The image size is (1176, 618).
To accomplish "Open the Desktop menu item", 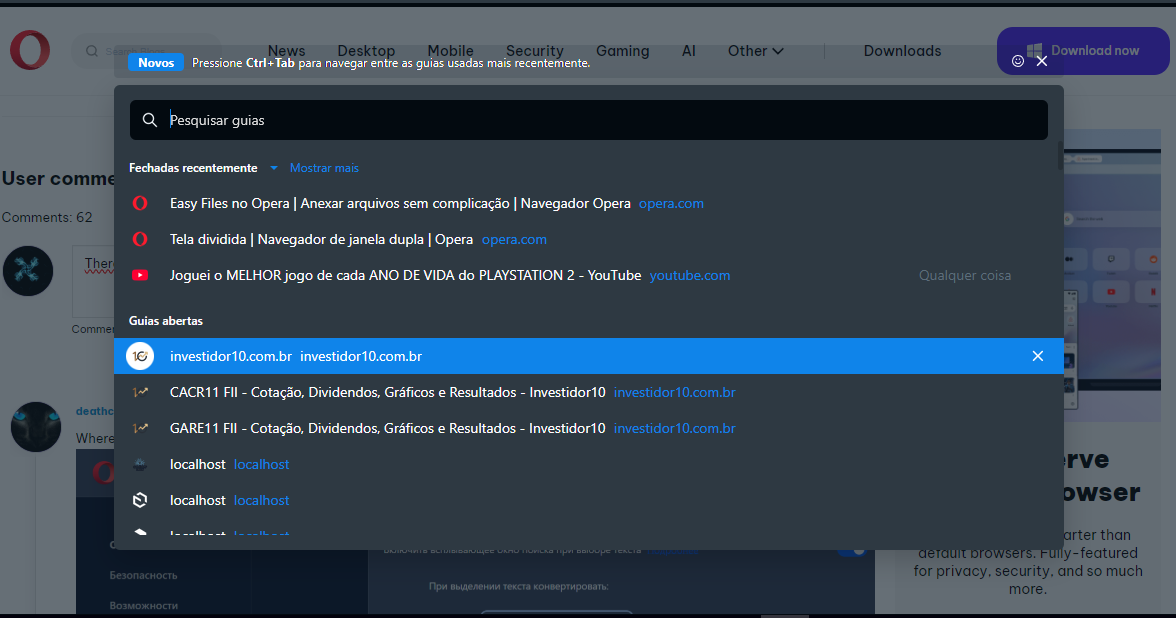I will pos(366,51).
